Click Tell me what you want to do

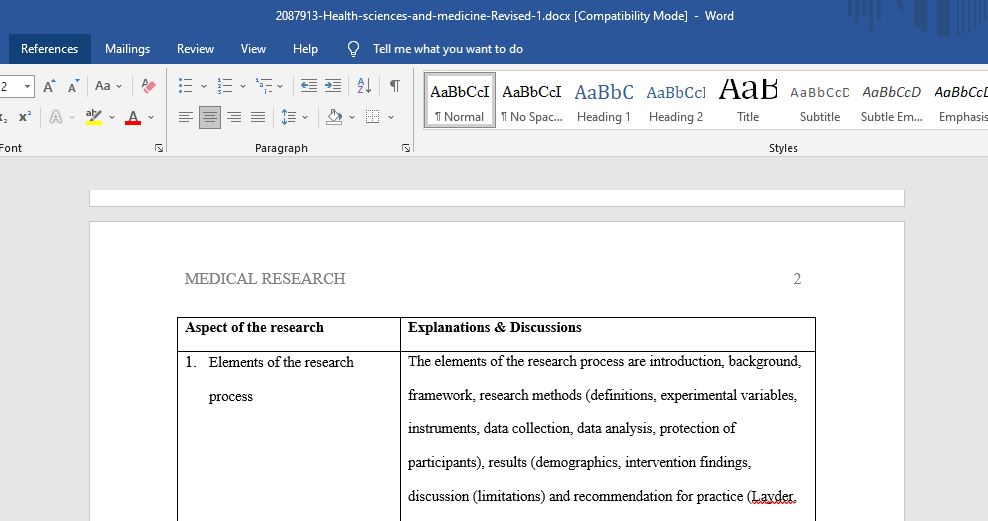(447, 49)
